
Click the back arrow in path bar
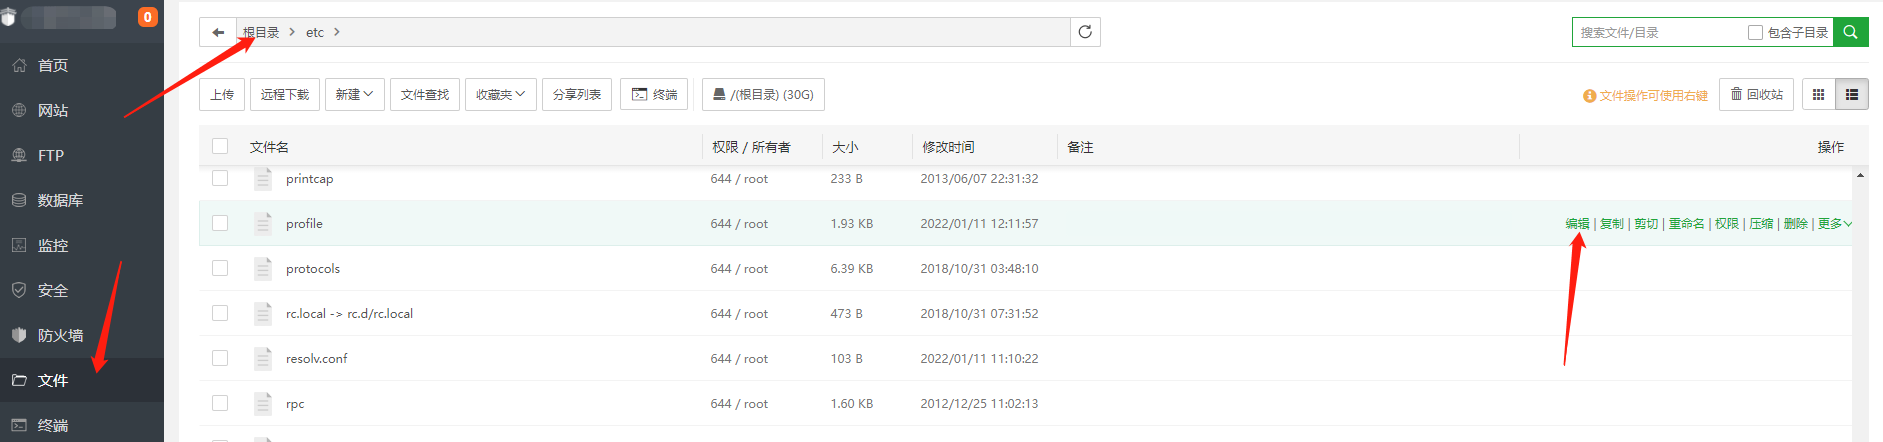[x=218, y=32]
